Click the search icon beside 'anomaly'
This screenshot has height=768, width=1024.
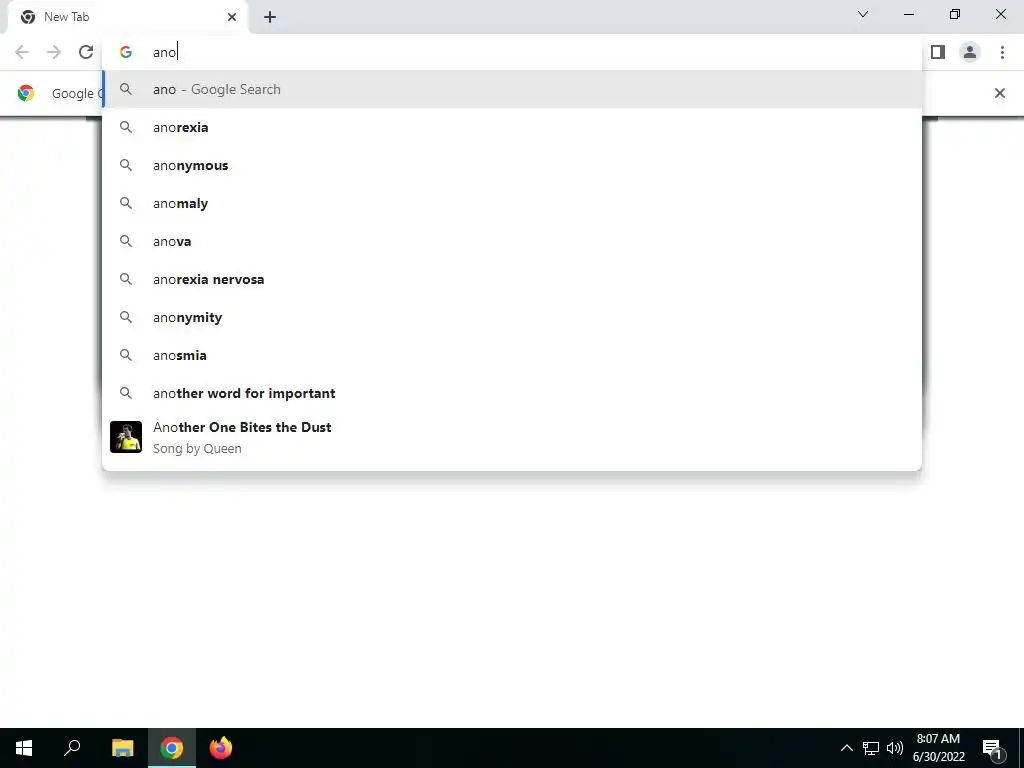(126, 203)
